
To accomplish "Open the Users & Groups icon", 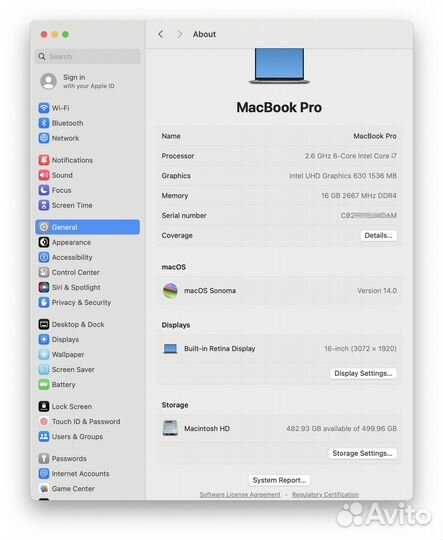I will [x=44, y=437].
